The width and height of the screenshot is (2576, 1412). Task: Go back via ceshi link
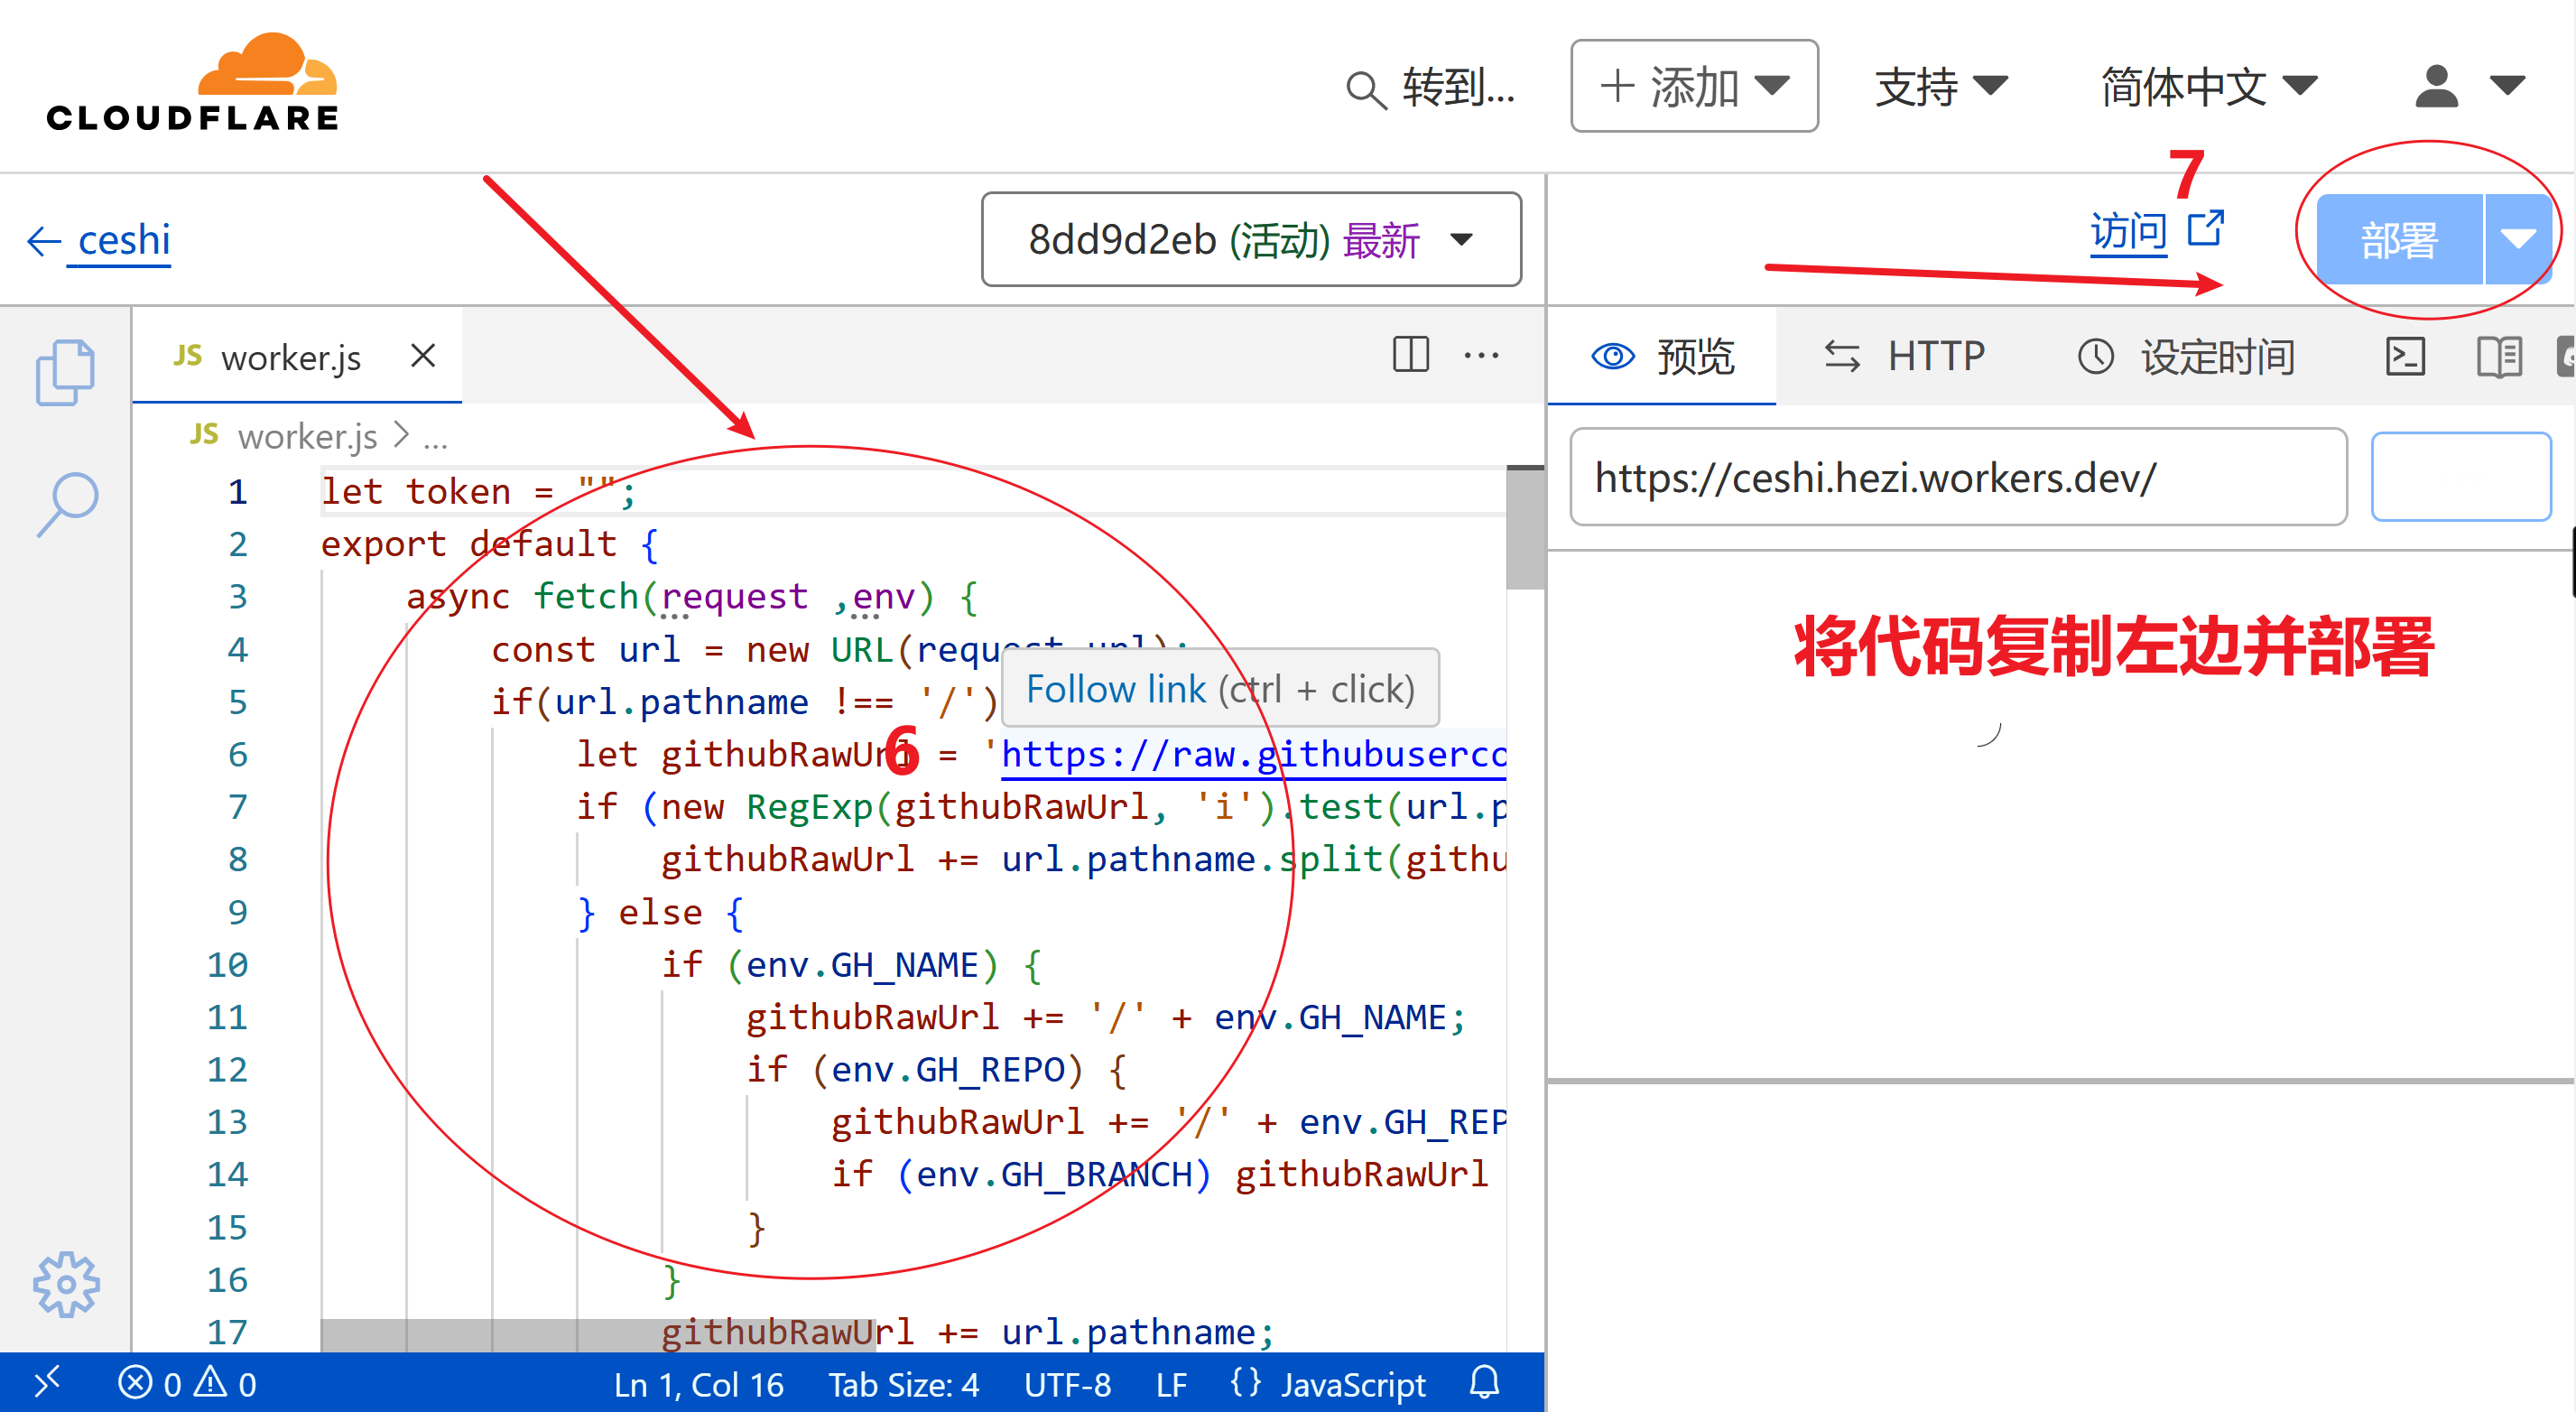[x=99, y=240]
